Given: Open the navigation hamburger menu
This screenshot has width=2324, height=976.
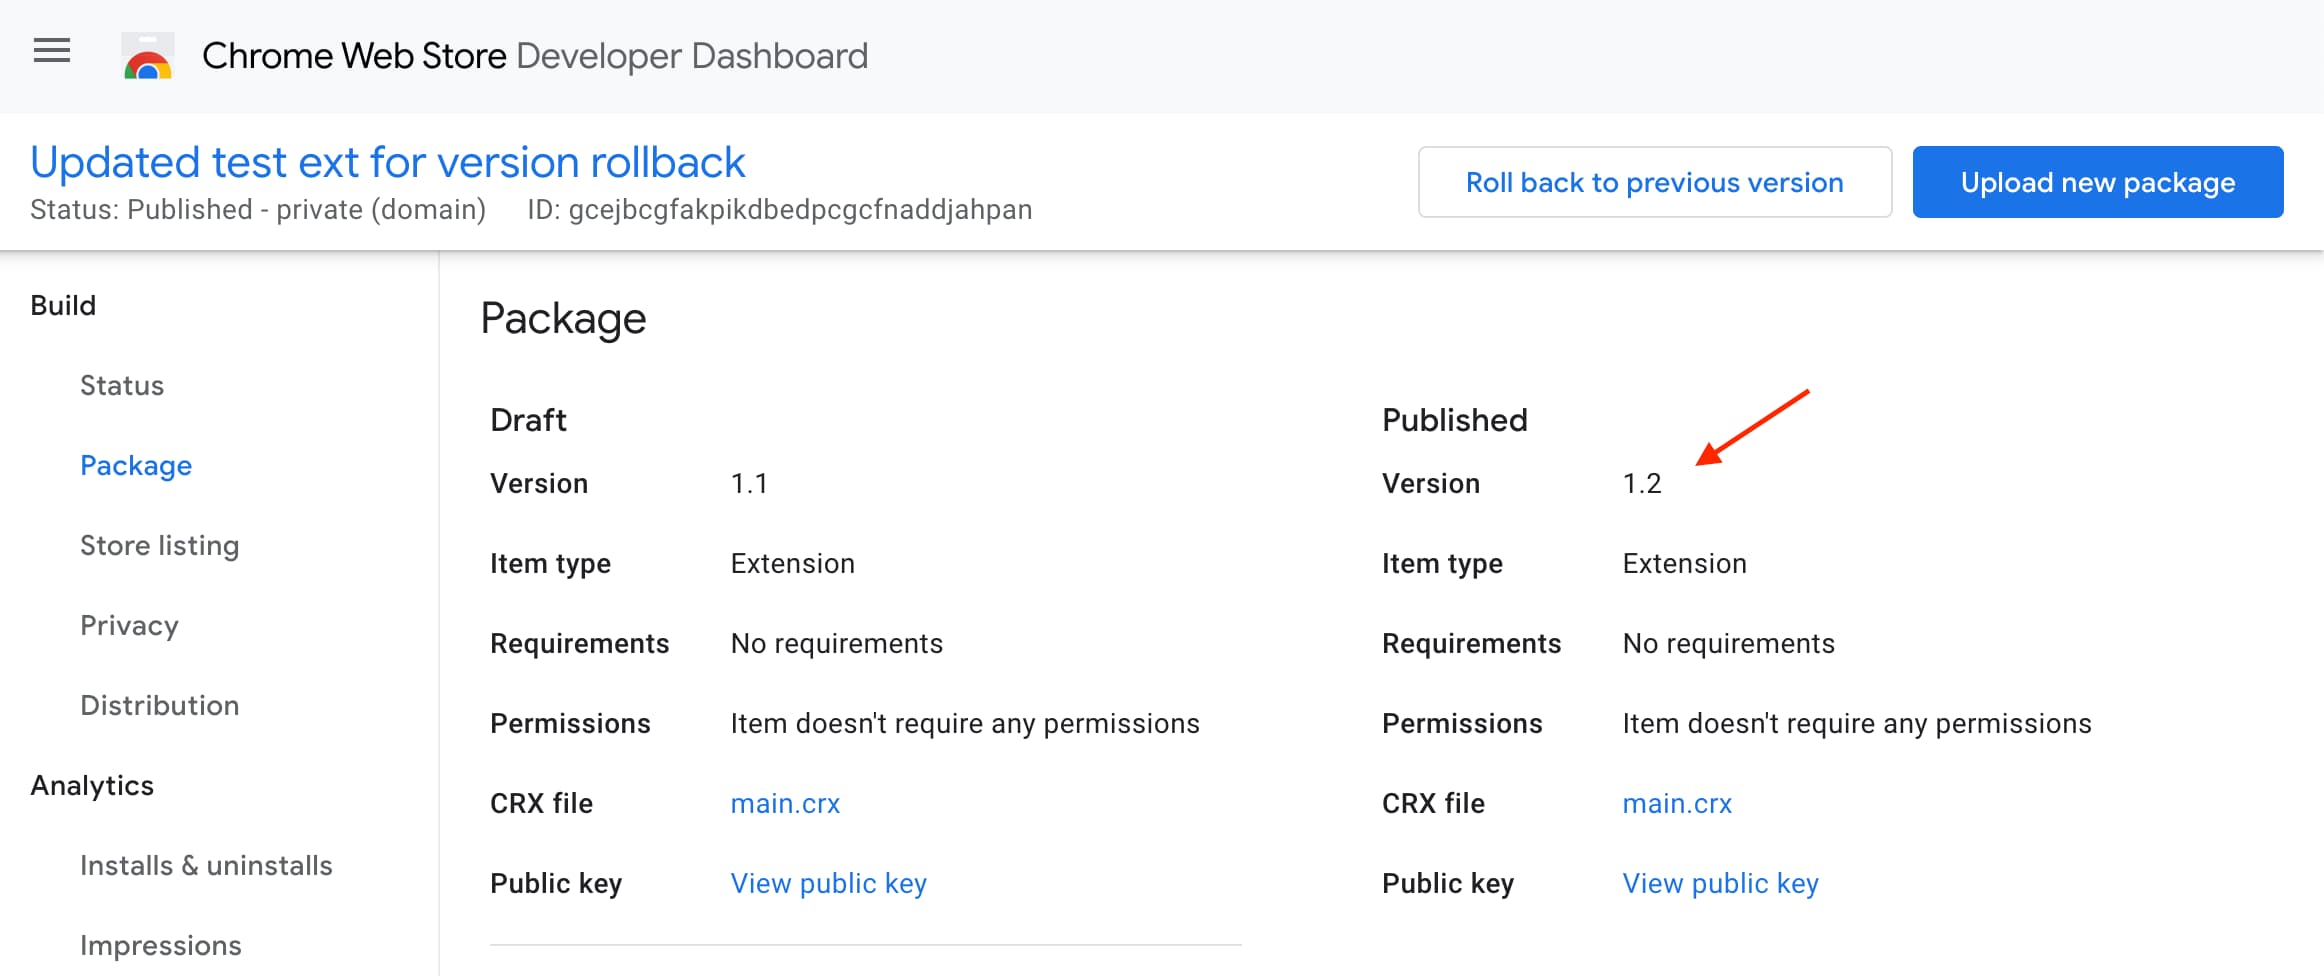Looking at the screenshot, I should point(50,52).
